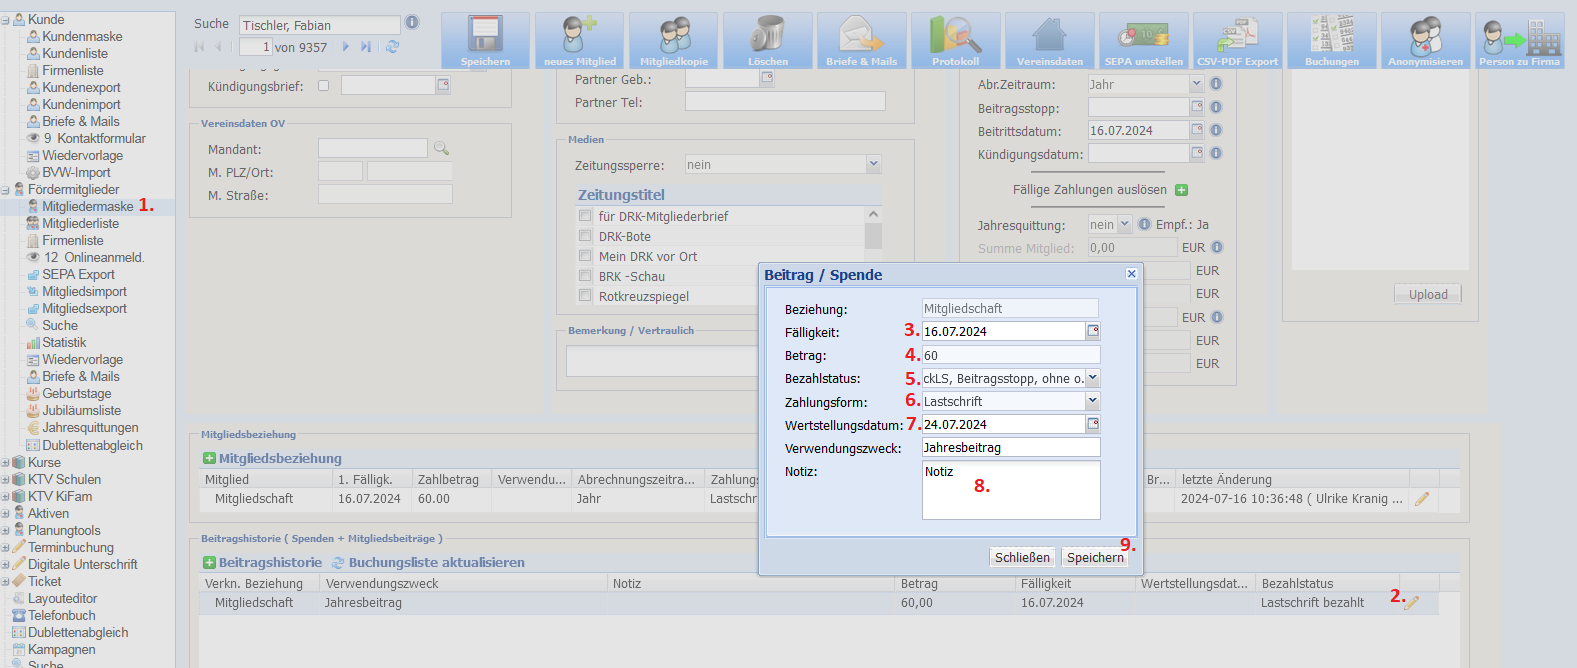
Task: Check 'Mein DRK vor Ort' checkbox
Action: click(585, 256)
